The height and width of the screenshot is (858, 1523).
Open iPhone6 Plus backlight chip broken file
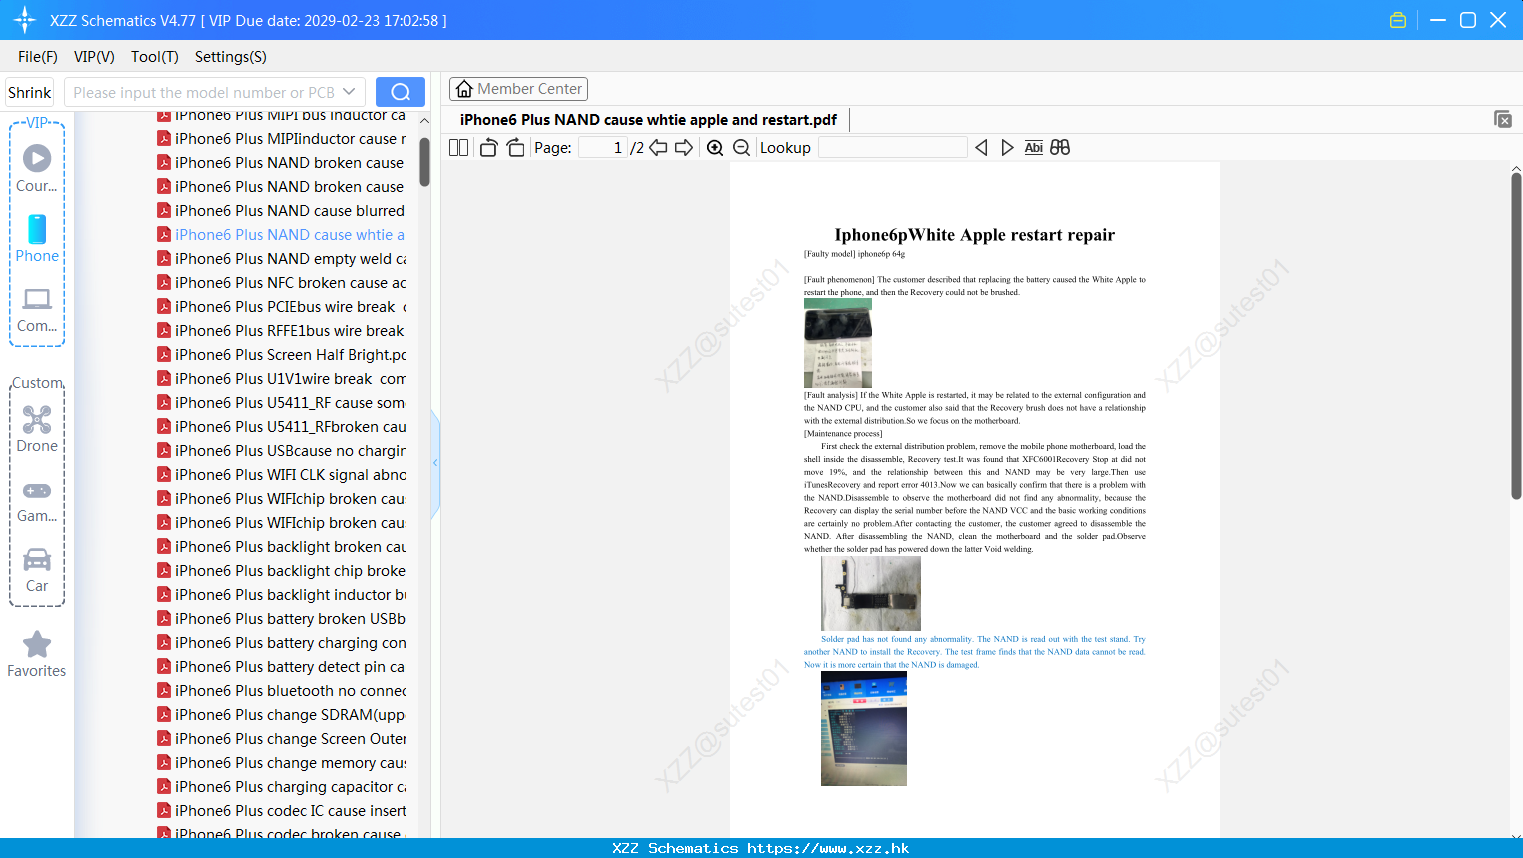click(x=282, y=571)
